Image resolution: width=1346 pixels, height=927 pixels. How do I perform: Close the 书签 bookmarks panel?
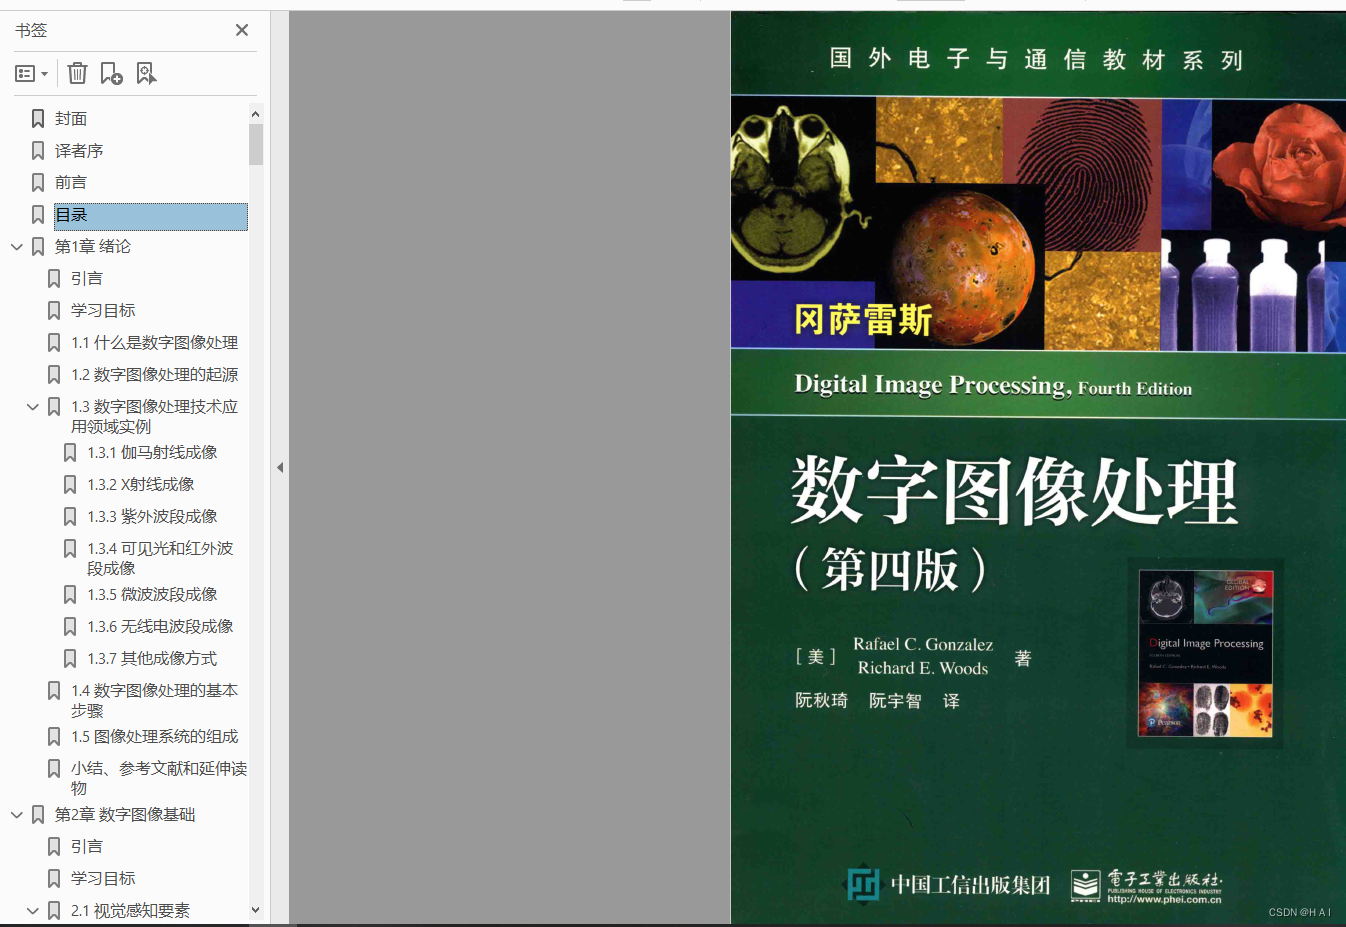242,30
